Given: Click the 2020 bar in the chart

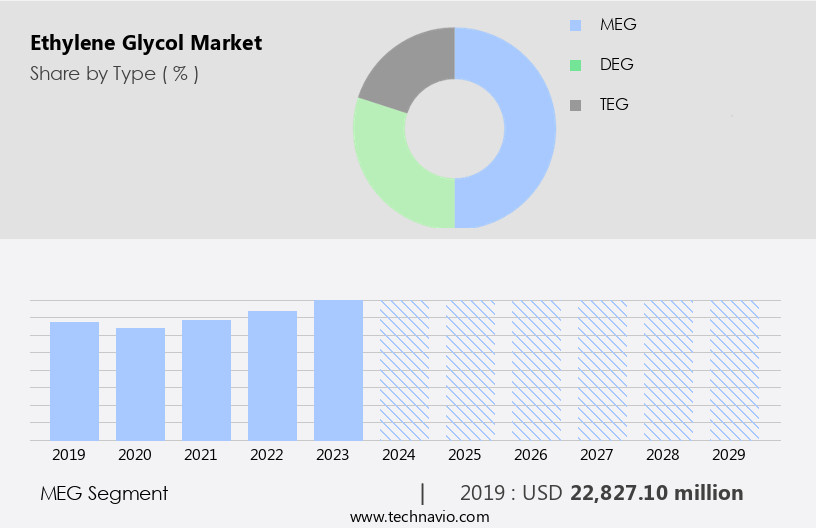Looking at the screenshot, I should click(x=140, y=384).
